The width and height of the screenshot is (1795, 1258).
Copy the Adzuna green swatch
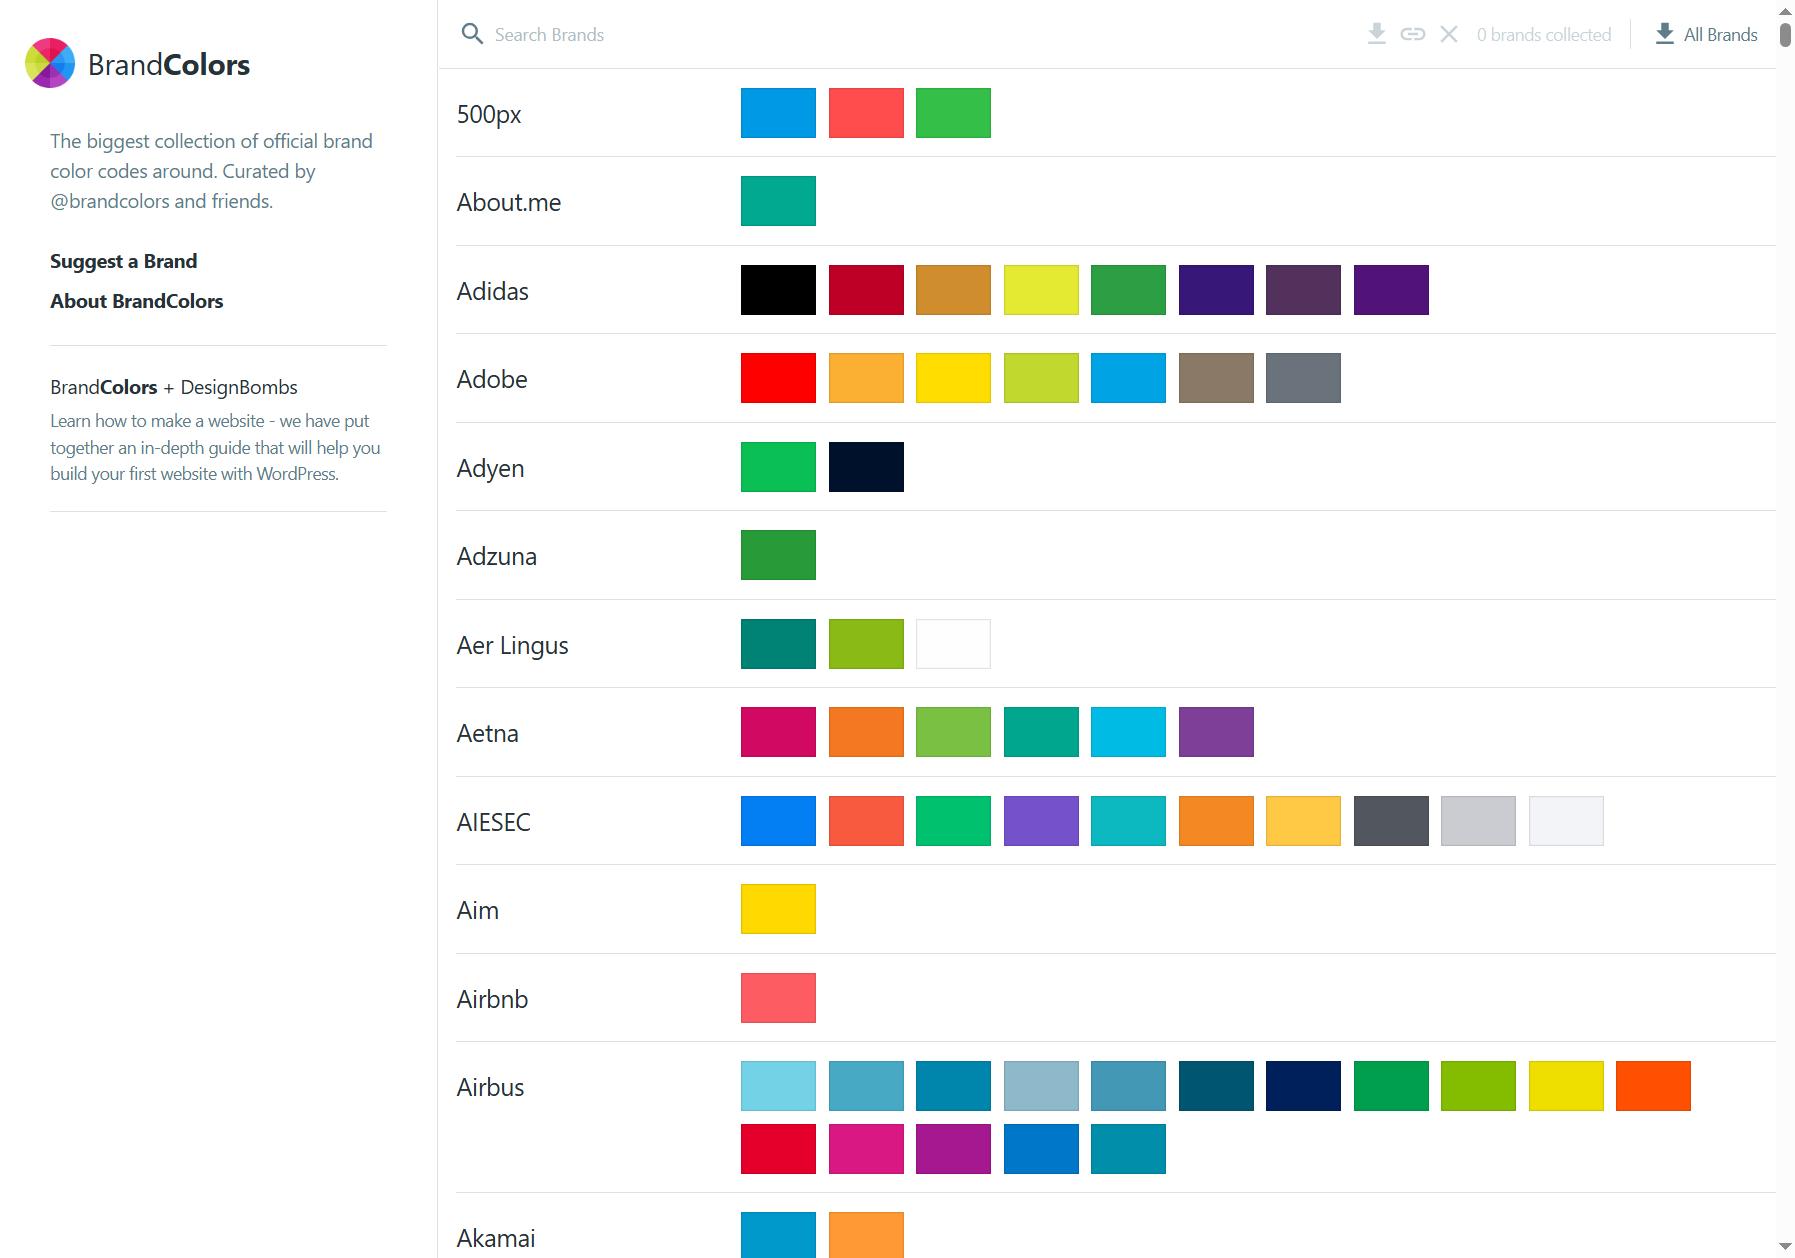pos(778,555)
